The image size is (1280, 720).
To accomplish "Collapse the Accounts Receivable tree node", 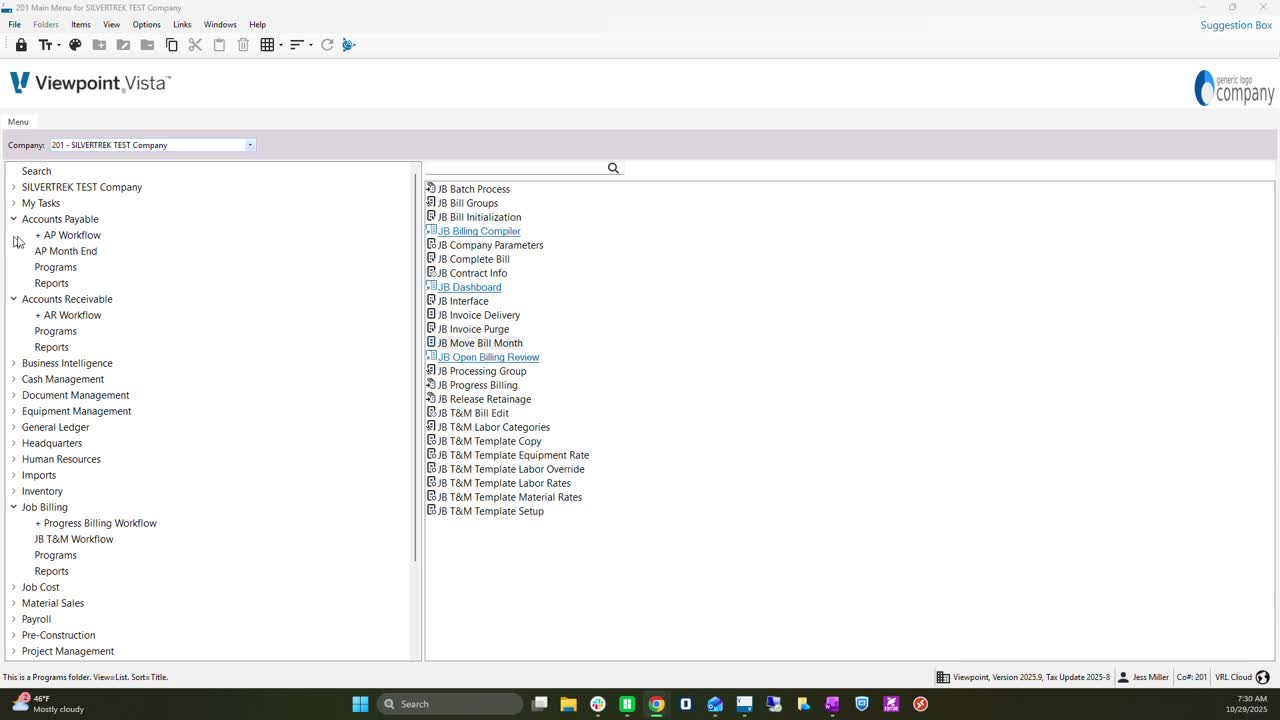I will click(14, 299).
